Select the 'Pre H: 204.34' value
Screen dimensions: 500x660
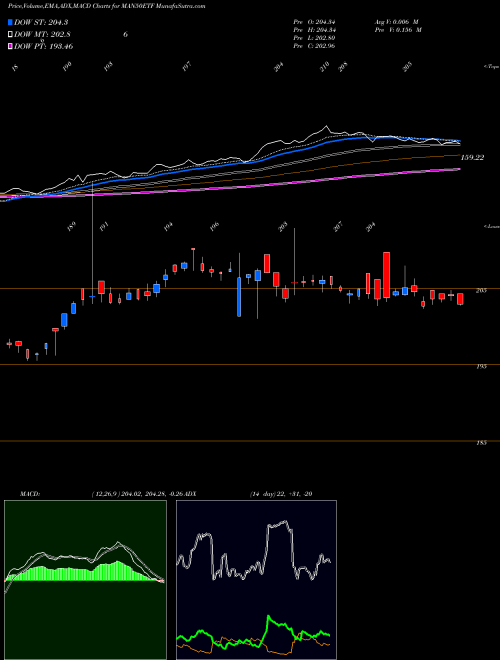click(x=314, y=30)
